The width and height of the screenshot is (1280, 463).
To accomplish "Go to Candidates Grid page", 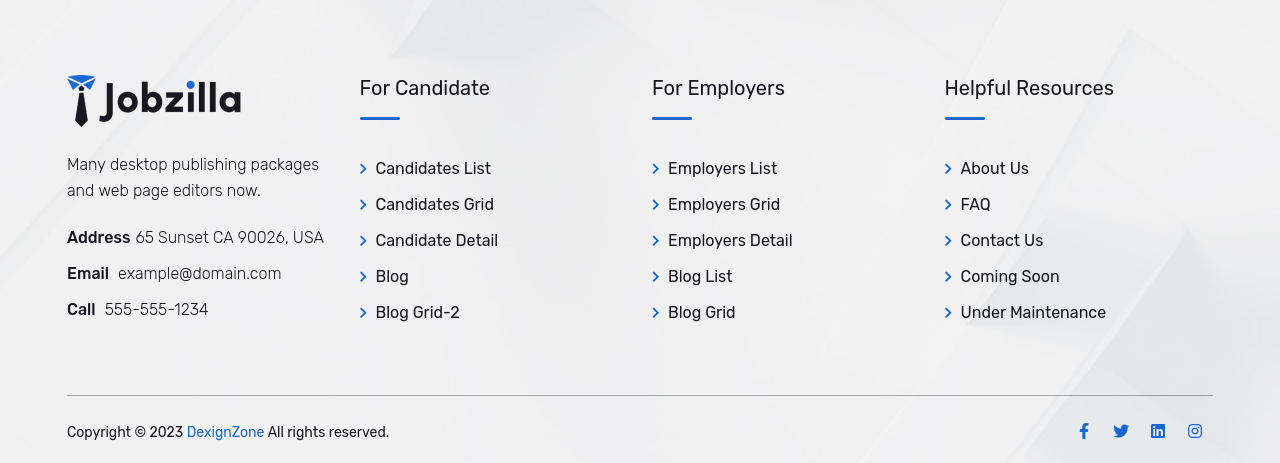I will (434, 205).
